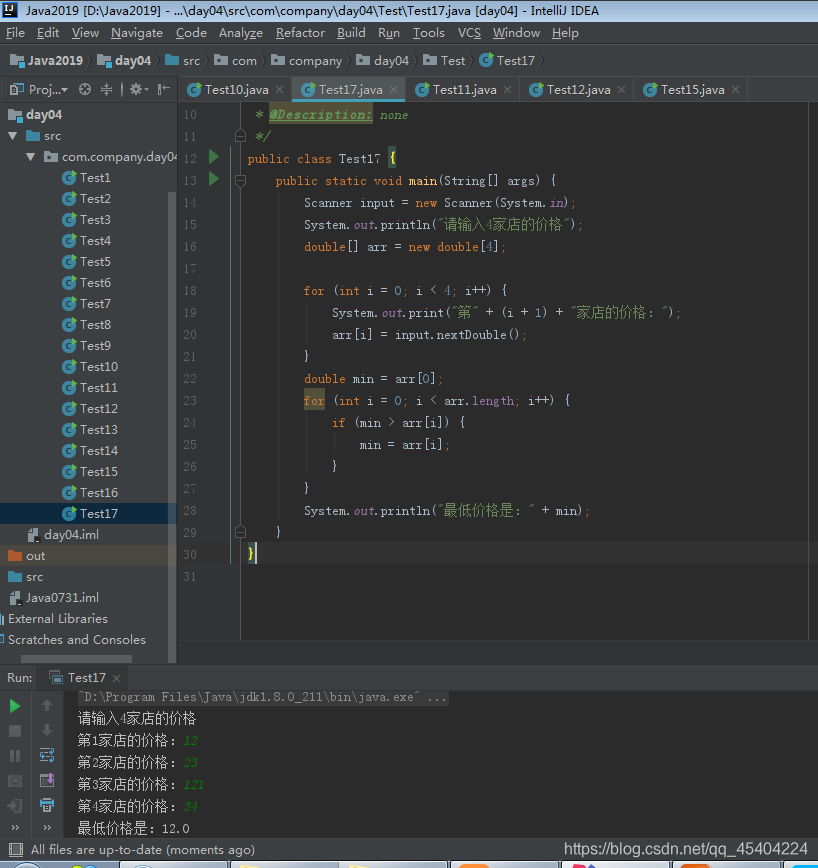This screenshot has width=818, height=868.
Task: Open the Project panel gear settings dropdown
Action: coord(138,89)
